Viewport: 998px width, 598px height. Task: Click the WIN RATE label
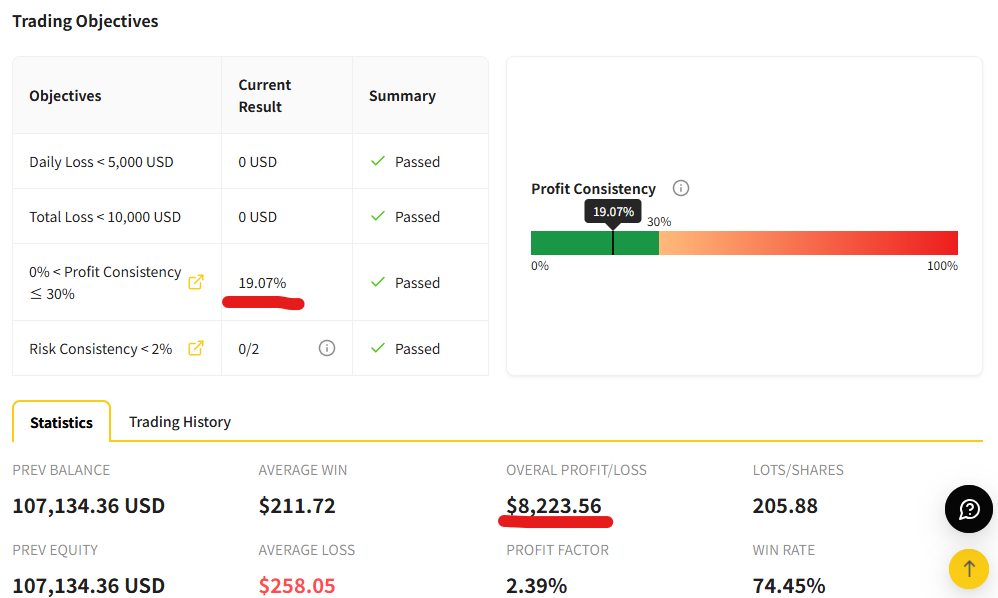784,550
